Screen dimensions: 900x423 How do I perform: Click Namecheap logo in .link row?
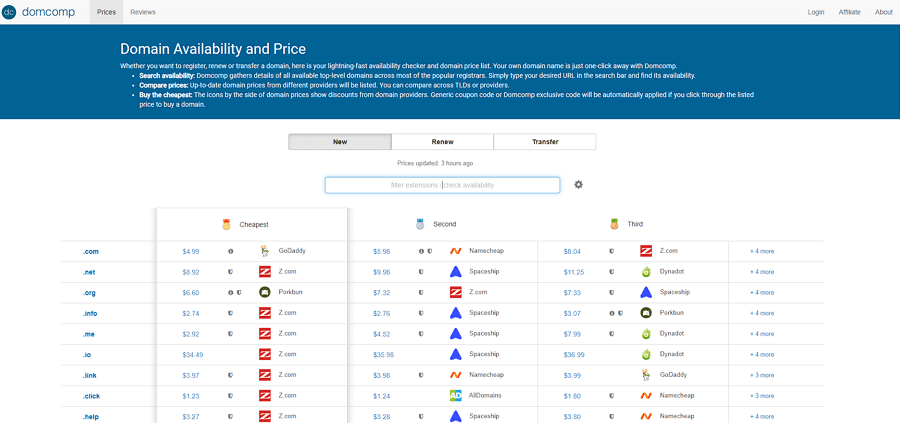coord(456,375)
